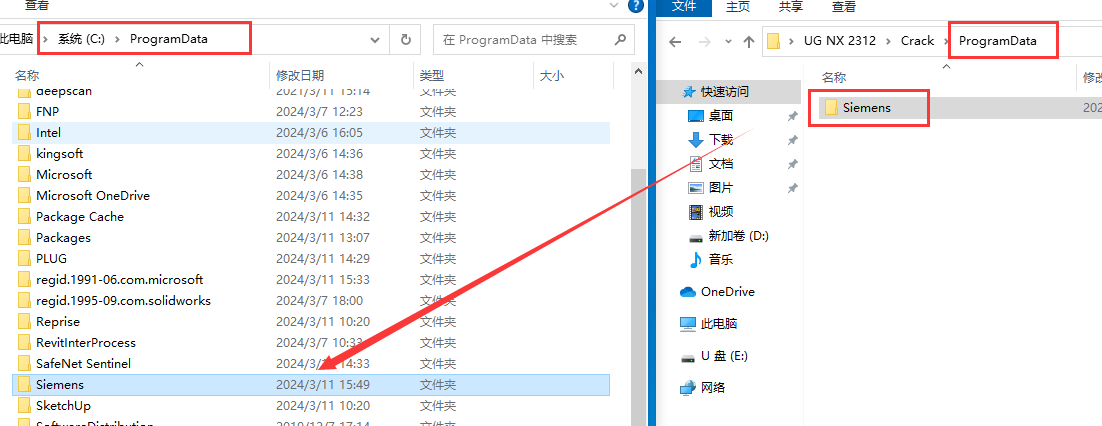The width and height of the screenshot is (1102, 426).
Task: Sort by the 名称 column in left pane
Action: [28, 75]
